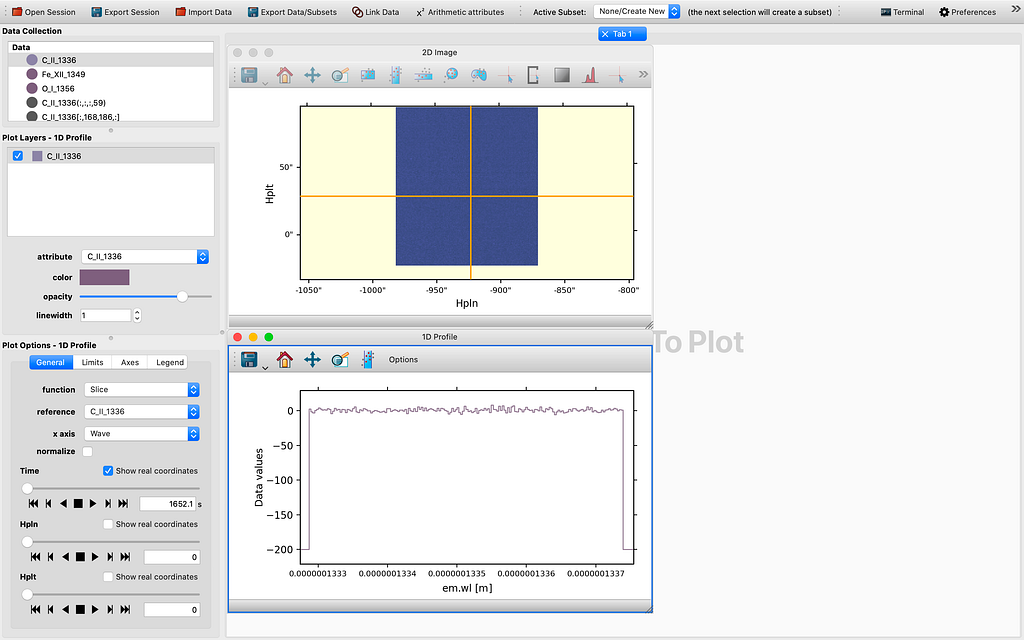Open the function dropdown showing Slice
This screenshot has width=1024, height=640.
(141, 390)
